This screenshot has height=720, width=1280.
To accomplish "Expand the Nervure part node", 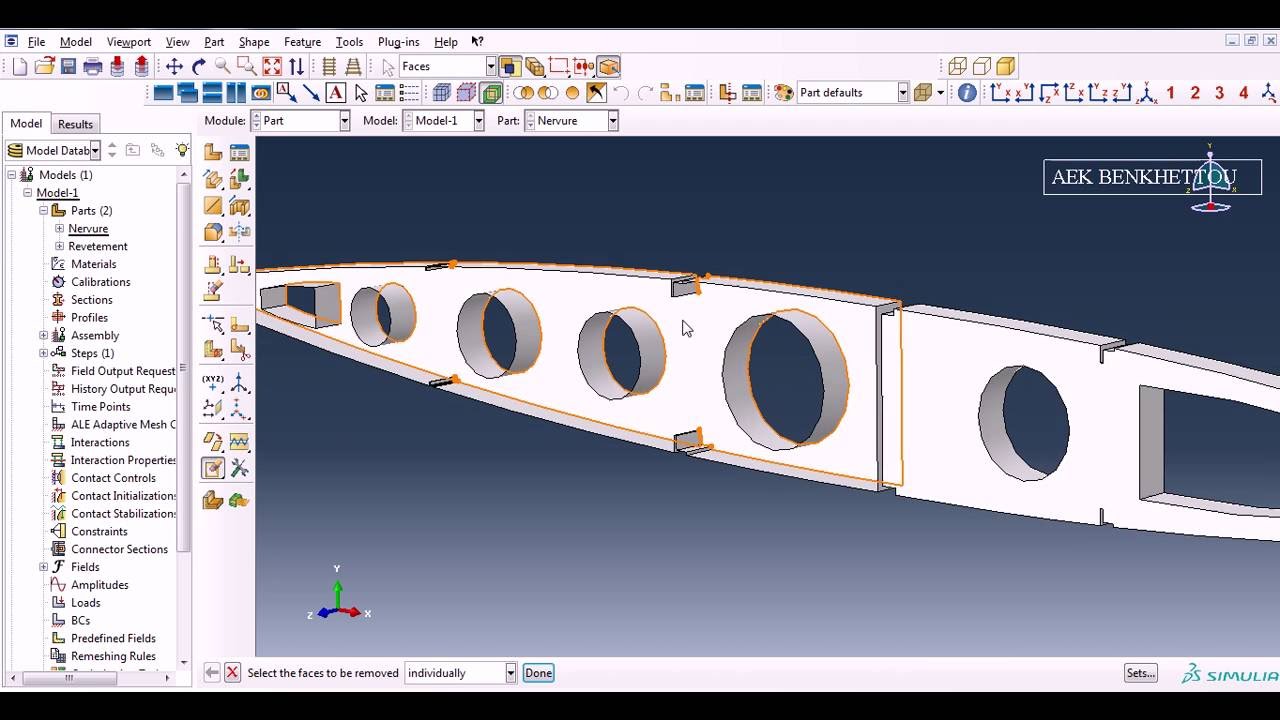I will coord(59,229).
